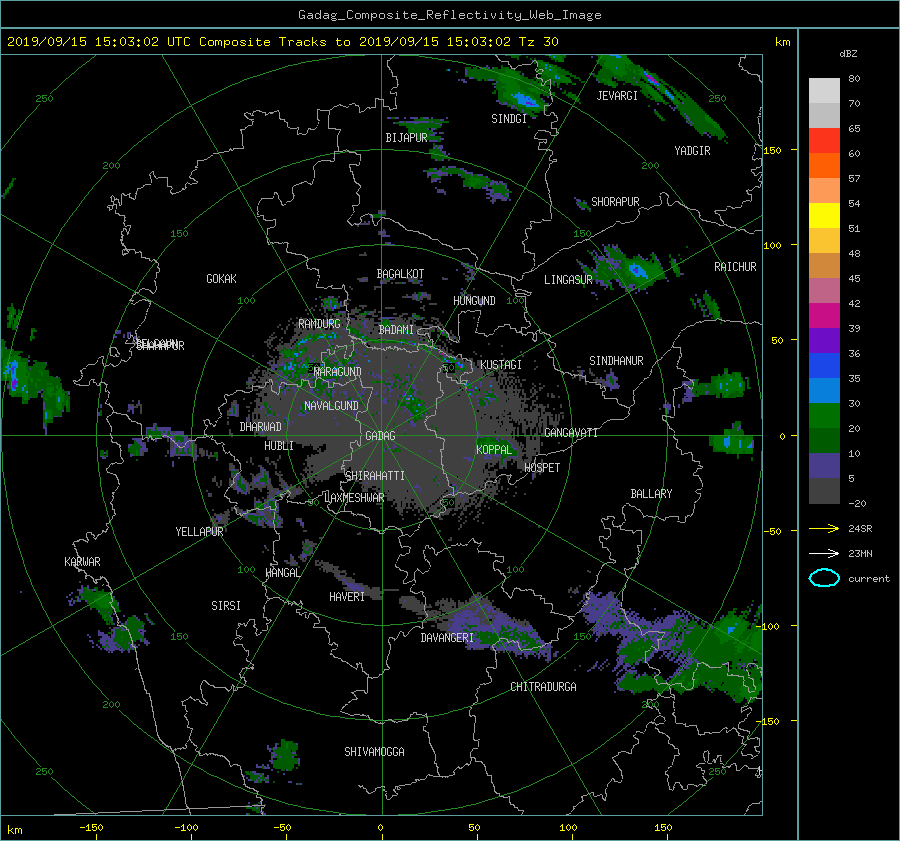
Task: Select the light grey 70-80 dBZ legend swatch
Action: click(x=824, y=91)
